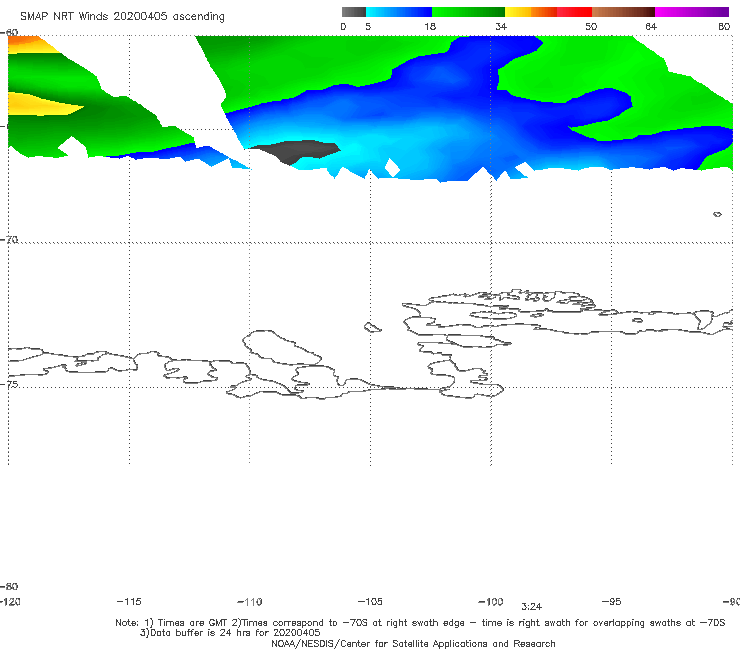Click the color bar label '50'
740x650 pixels.
[591, 26]
